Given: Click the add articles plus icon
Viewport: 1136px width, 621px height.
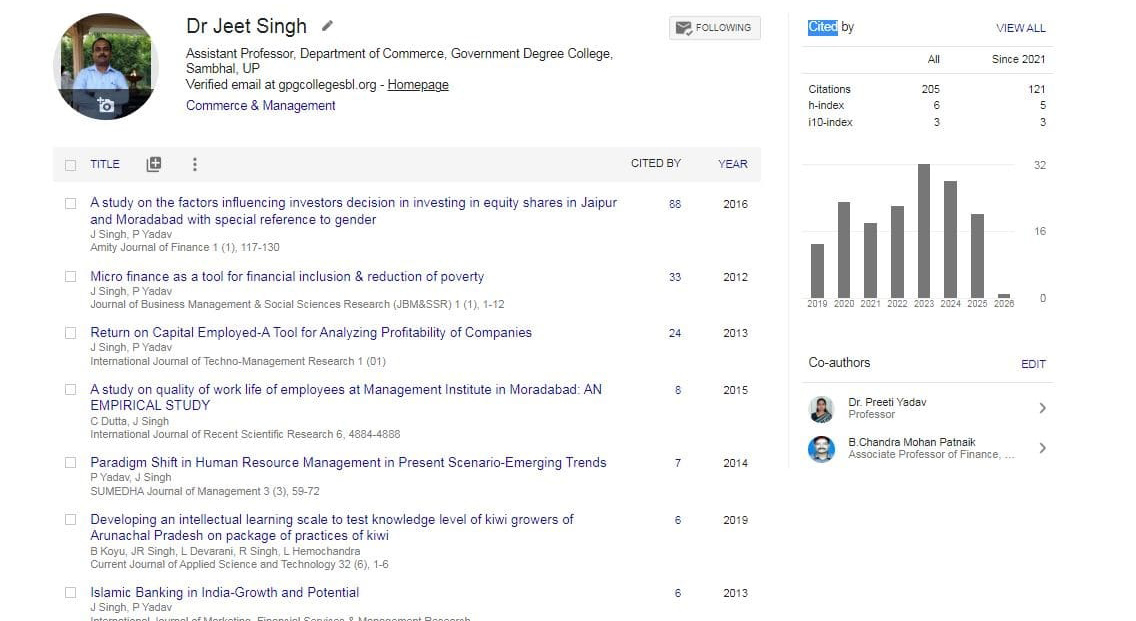Looking at the screenshot, I should coord(153,164).
